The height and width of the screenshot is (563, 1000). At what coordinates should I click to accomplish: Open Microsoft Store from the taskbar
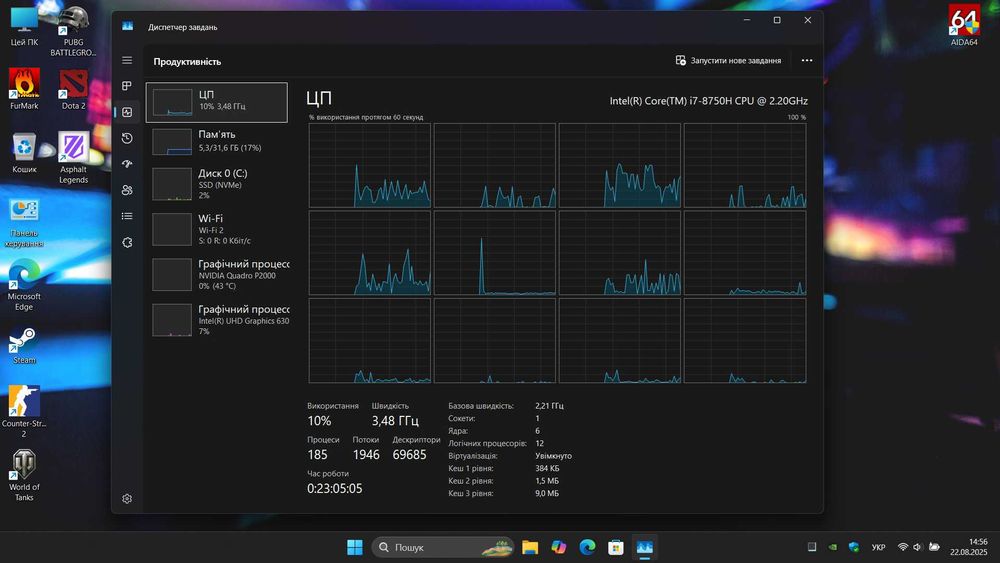(615, 547)
